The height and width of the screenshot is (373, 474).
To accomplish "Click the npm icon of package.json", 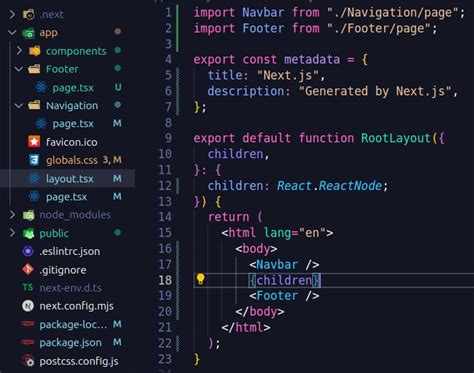I will 28,342.
